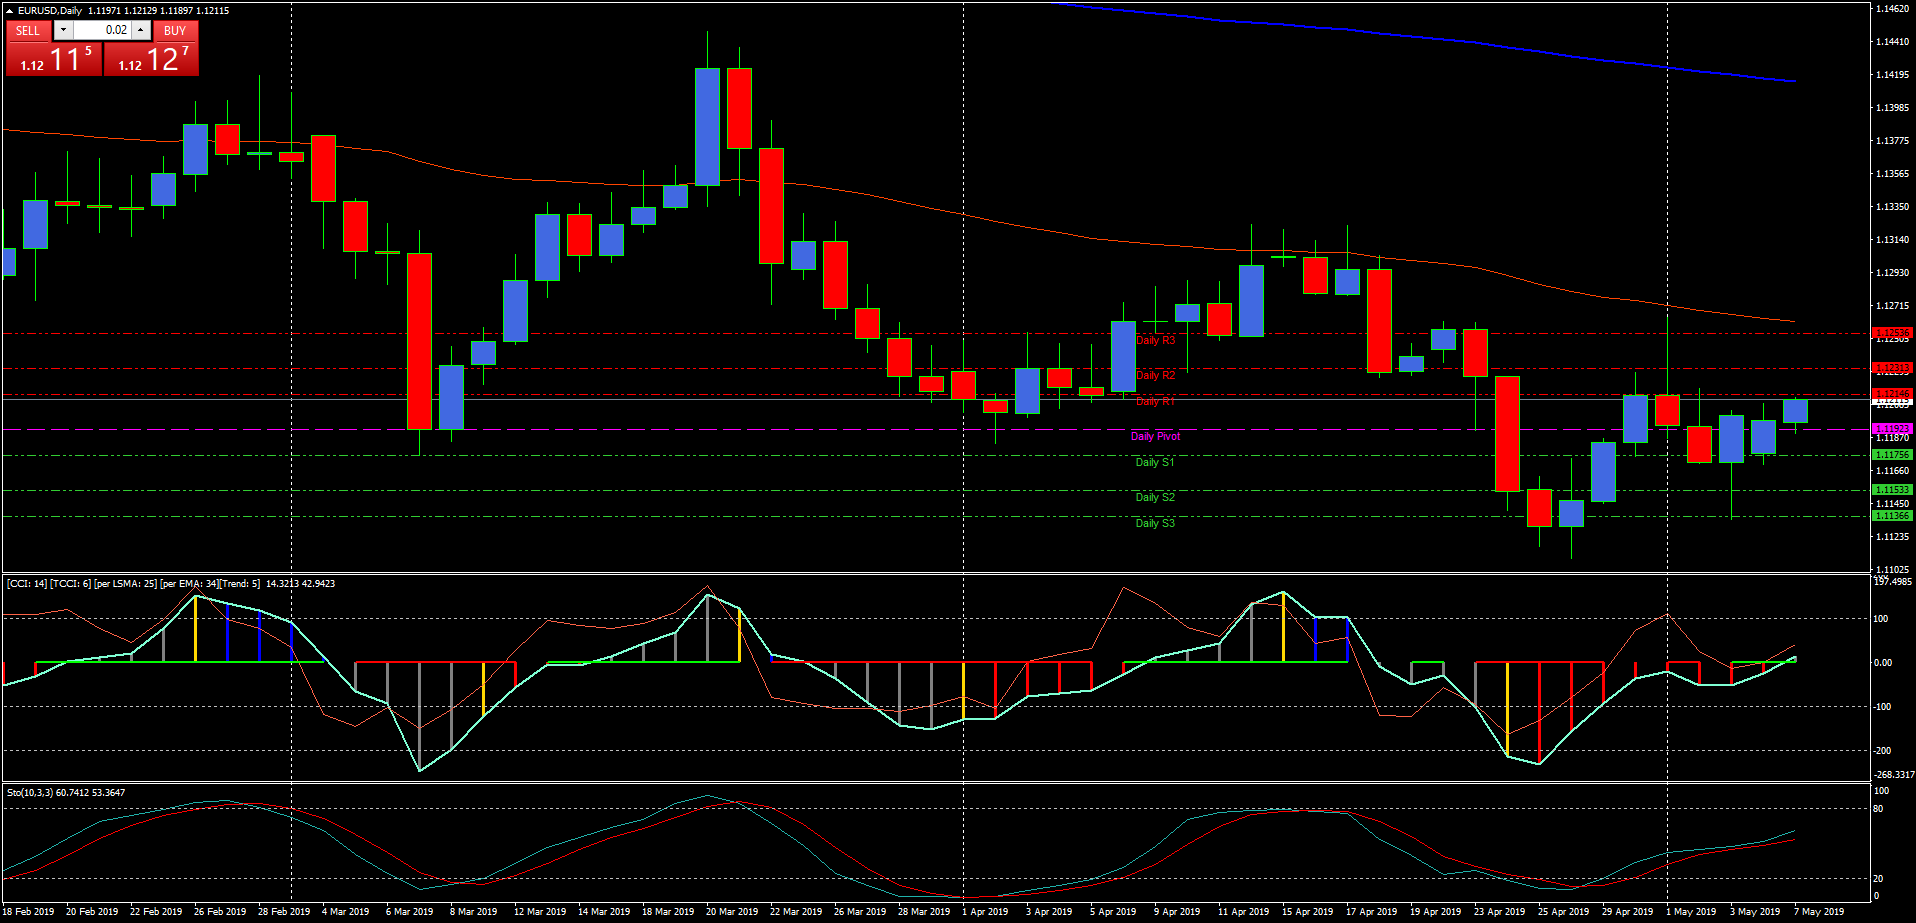Select the Daily S3 support label
Viewport: 1916px width, 923px height.
point(1155,523)
